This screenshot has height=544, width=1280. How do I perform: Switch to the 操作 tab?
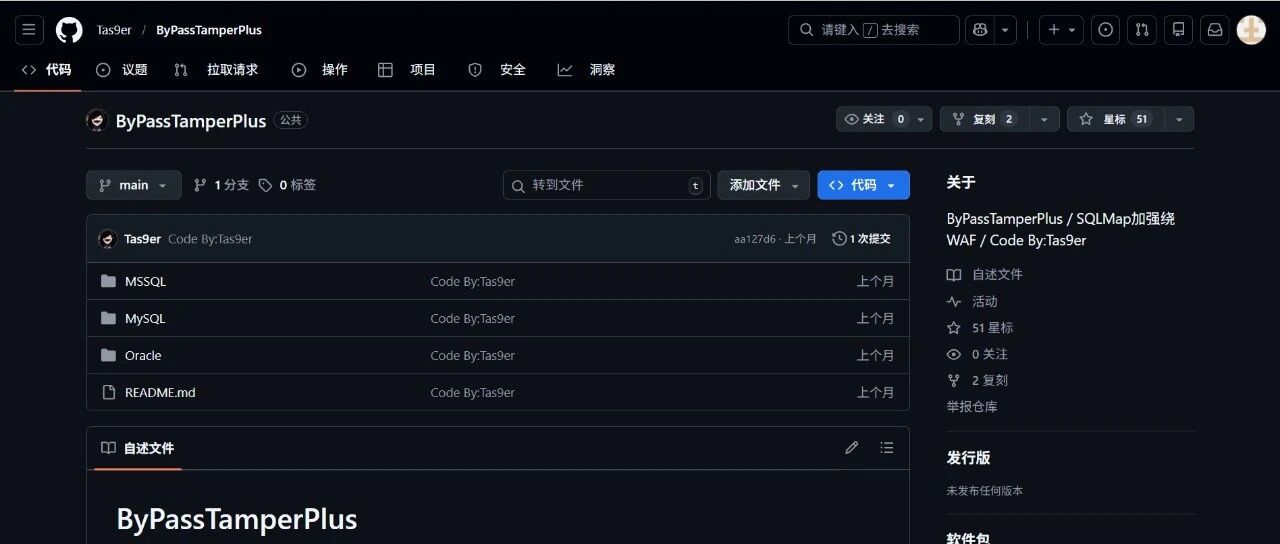320,70
